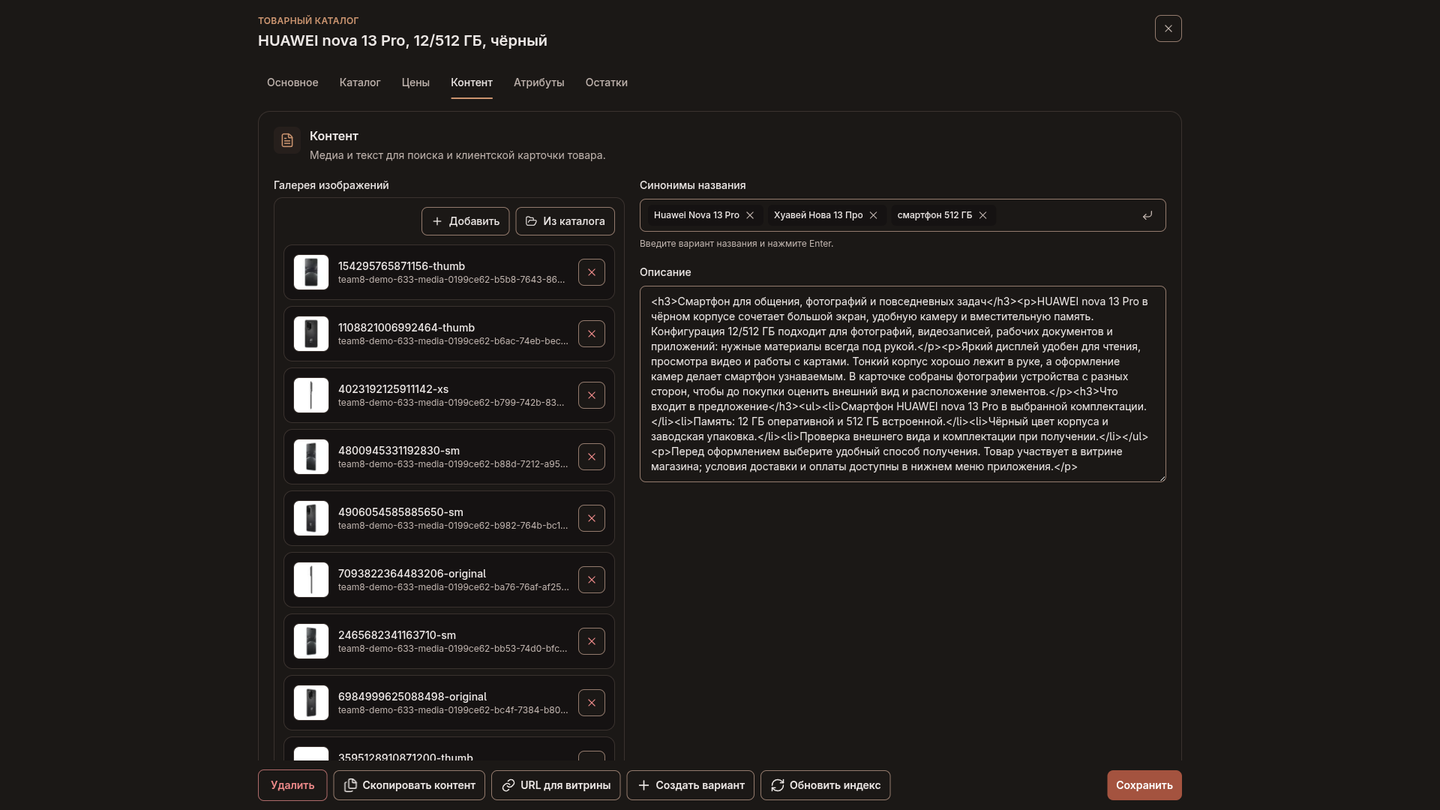Click Создать вариант button
The image size is (1440, 810).
691,785
